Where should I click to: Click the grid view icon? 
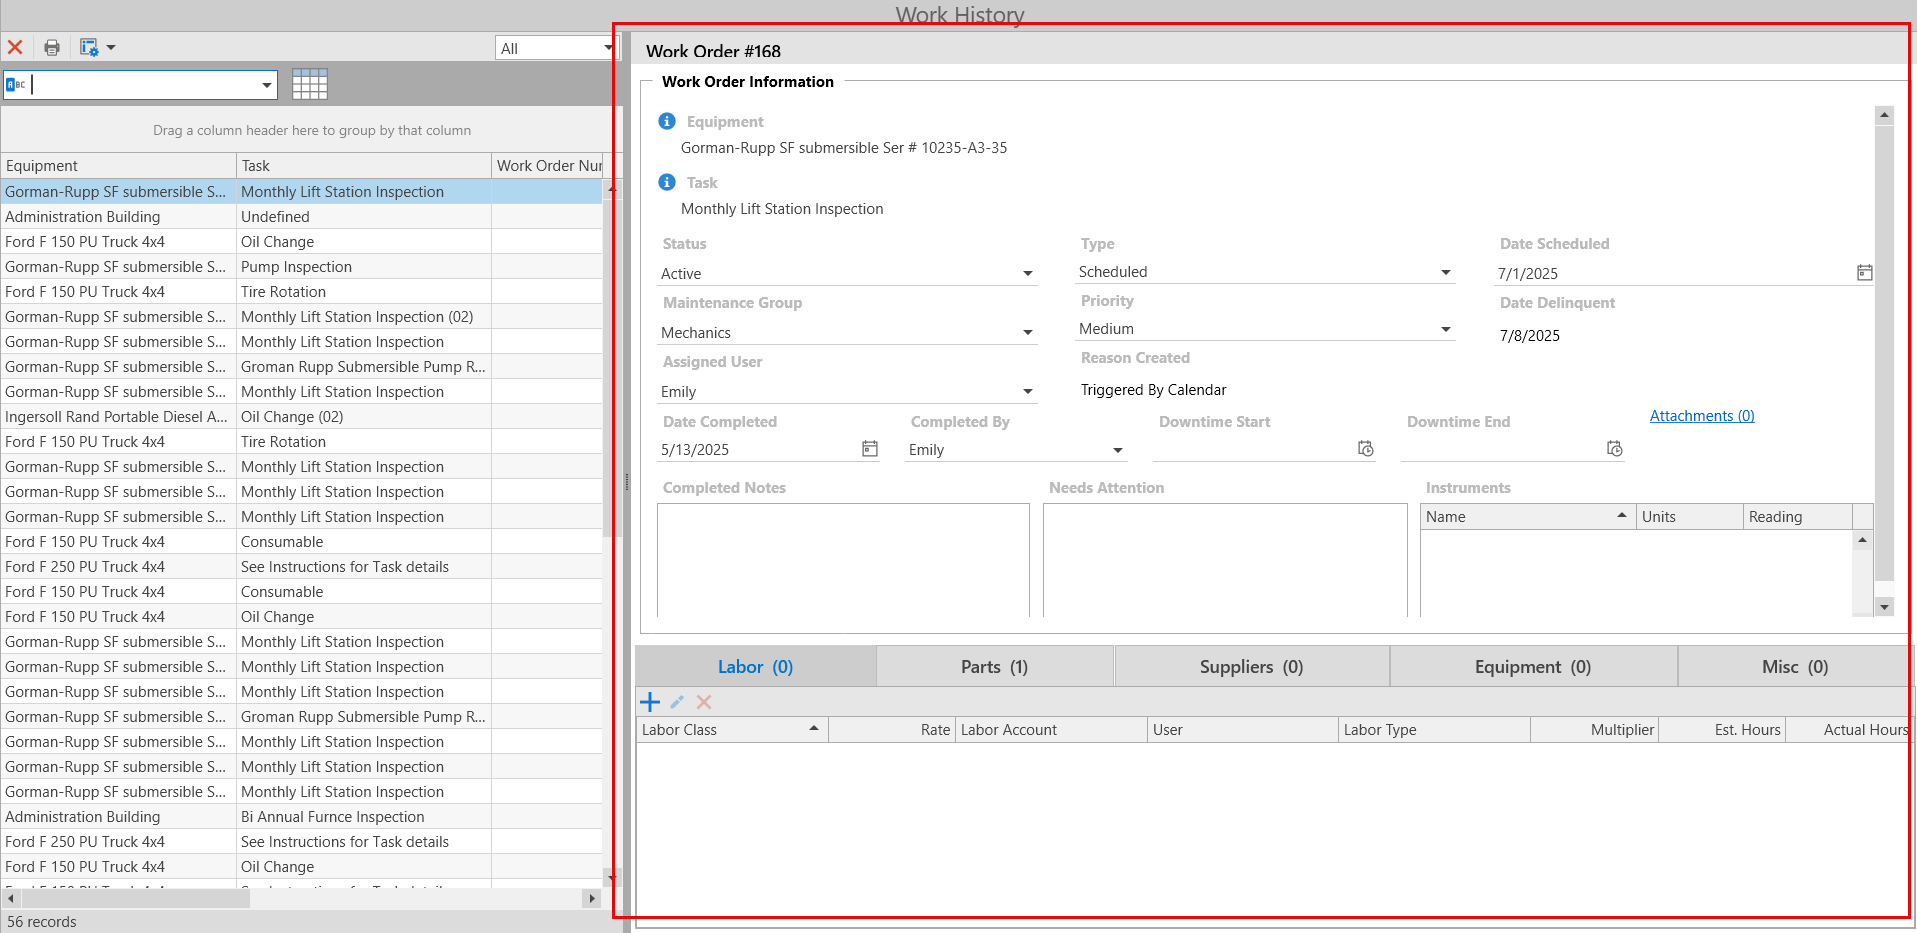(x=310, y=84)
